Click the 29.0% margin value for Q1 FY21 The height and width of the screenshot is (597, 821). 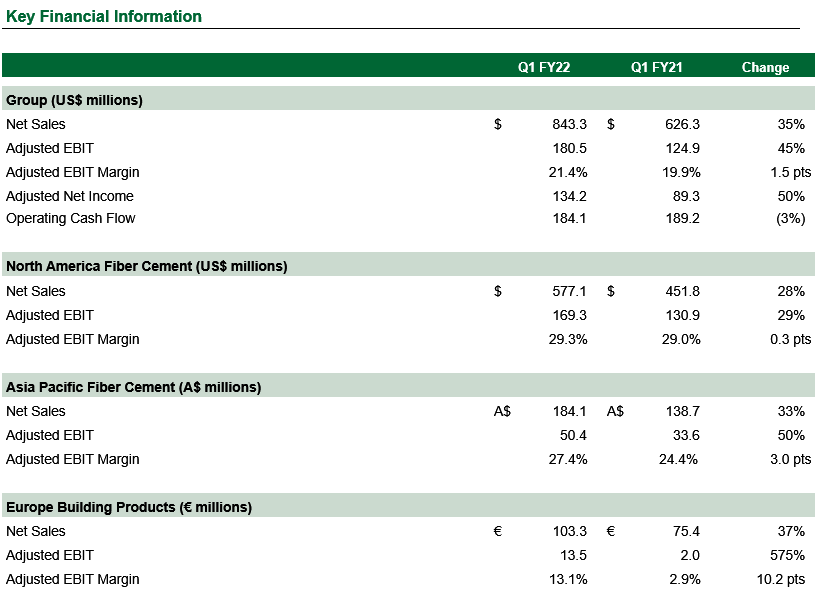tap(681, 339)
